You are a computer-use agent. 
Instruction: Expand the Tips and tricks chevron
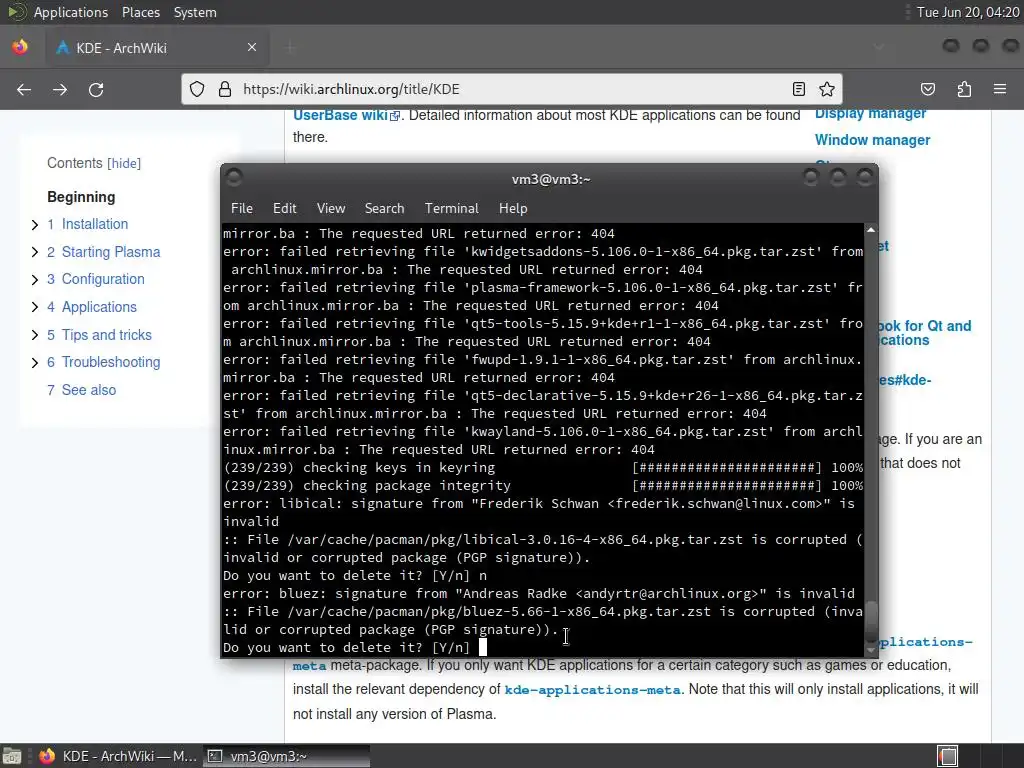click(x=35, y=335)
